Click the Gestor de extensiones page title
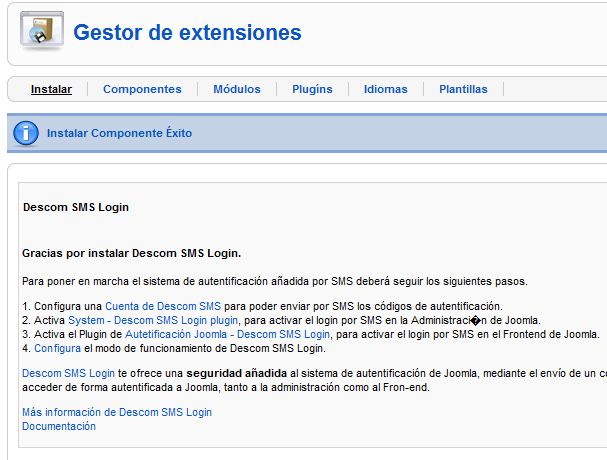The image size is (607, 460). point(187,32)
